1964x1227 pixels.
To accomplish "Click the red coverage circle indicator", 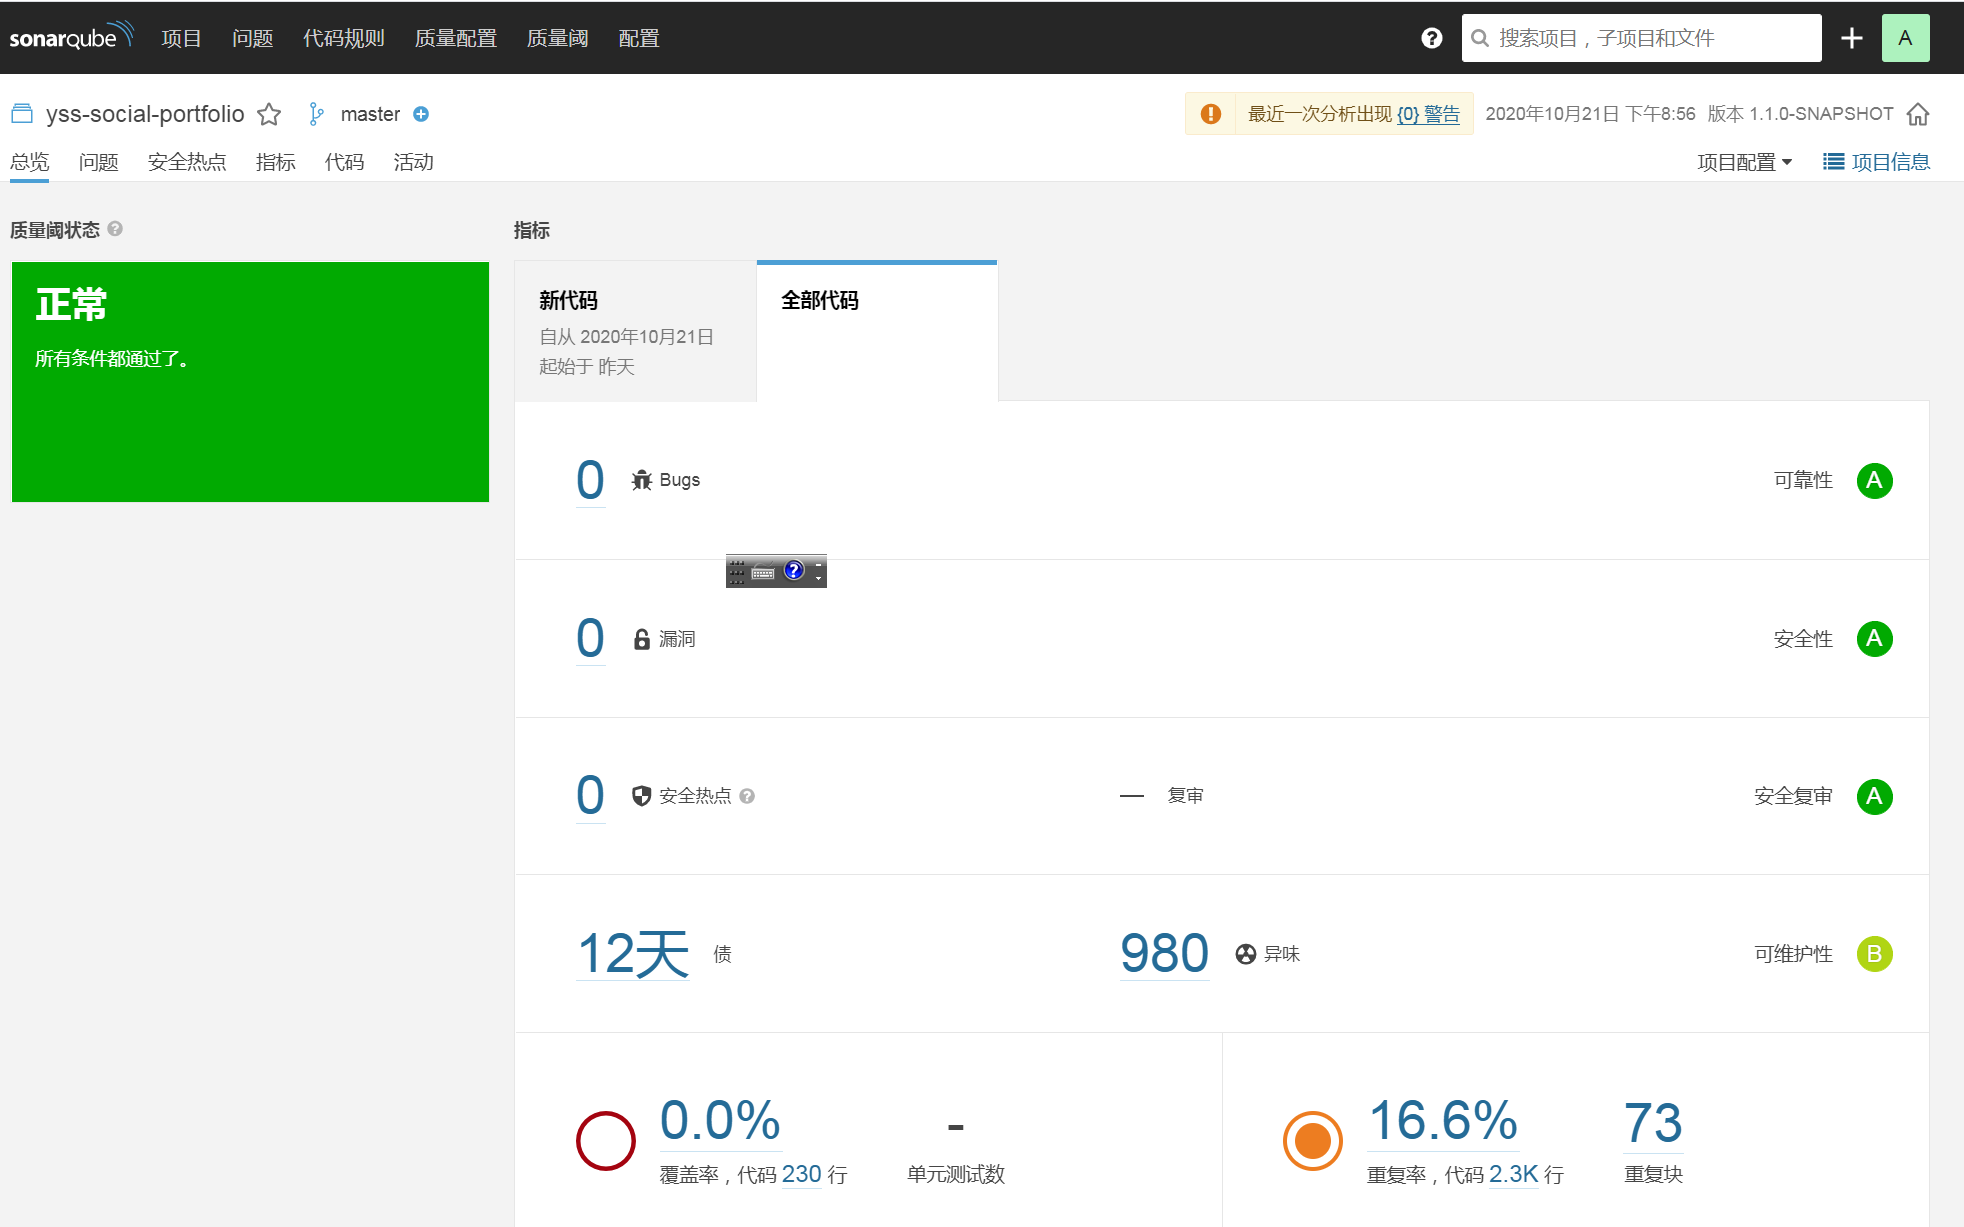I will [x=606, y=1140].
